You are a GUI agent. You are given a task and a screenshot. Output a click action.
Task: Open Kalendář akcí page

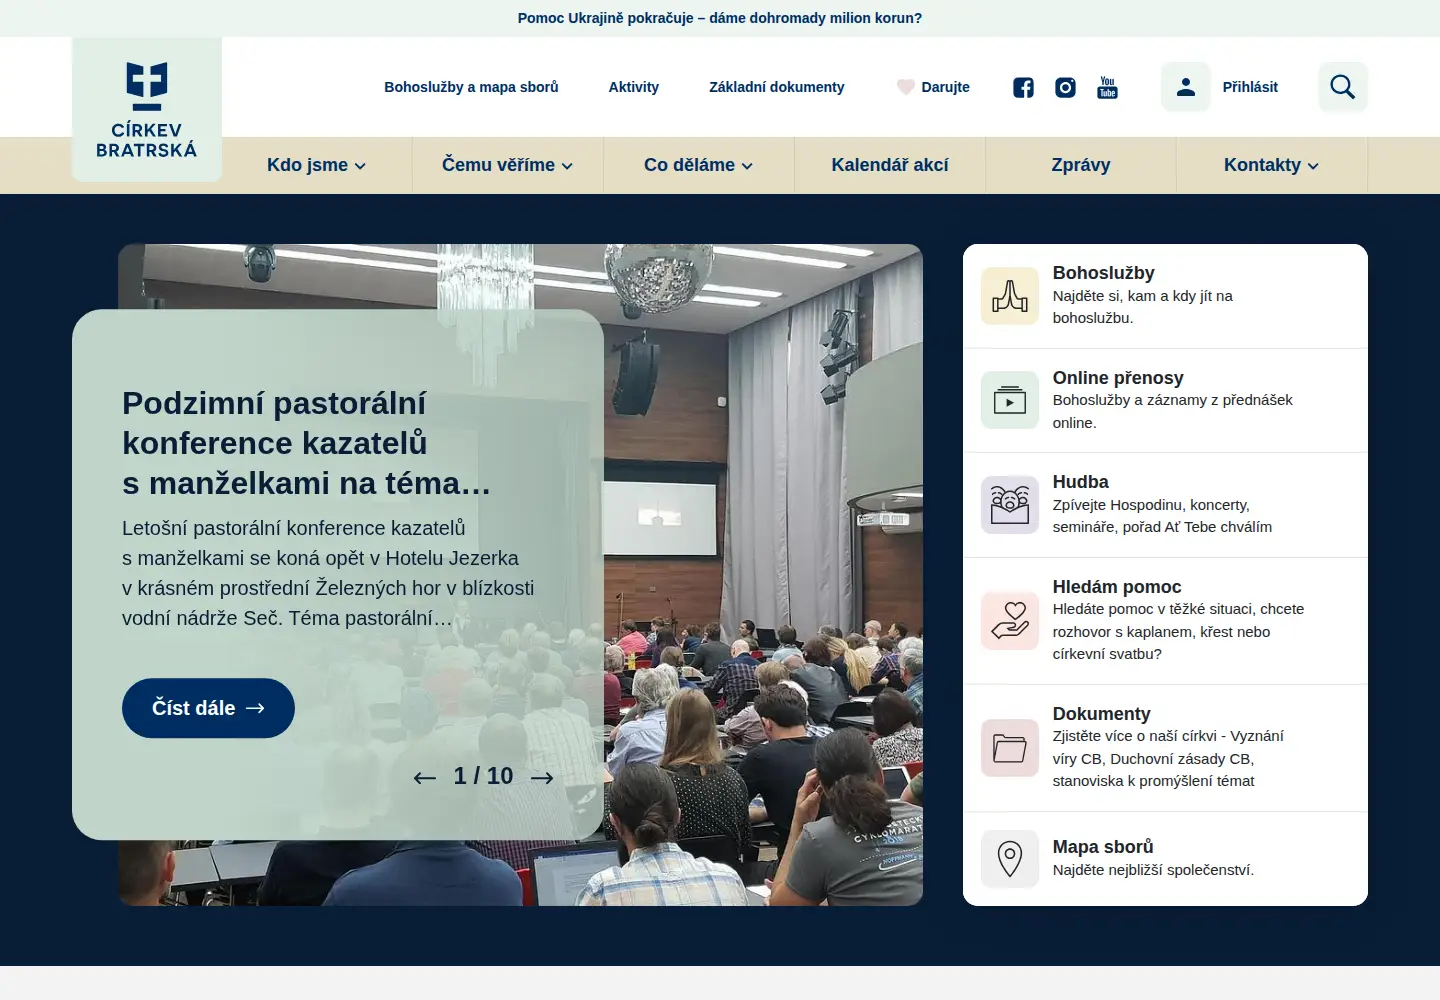890,165
